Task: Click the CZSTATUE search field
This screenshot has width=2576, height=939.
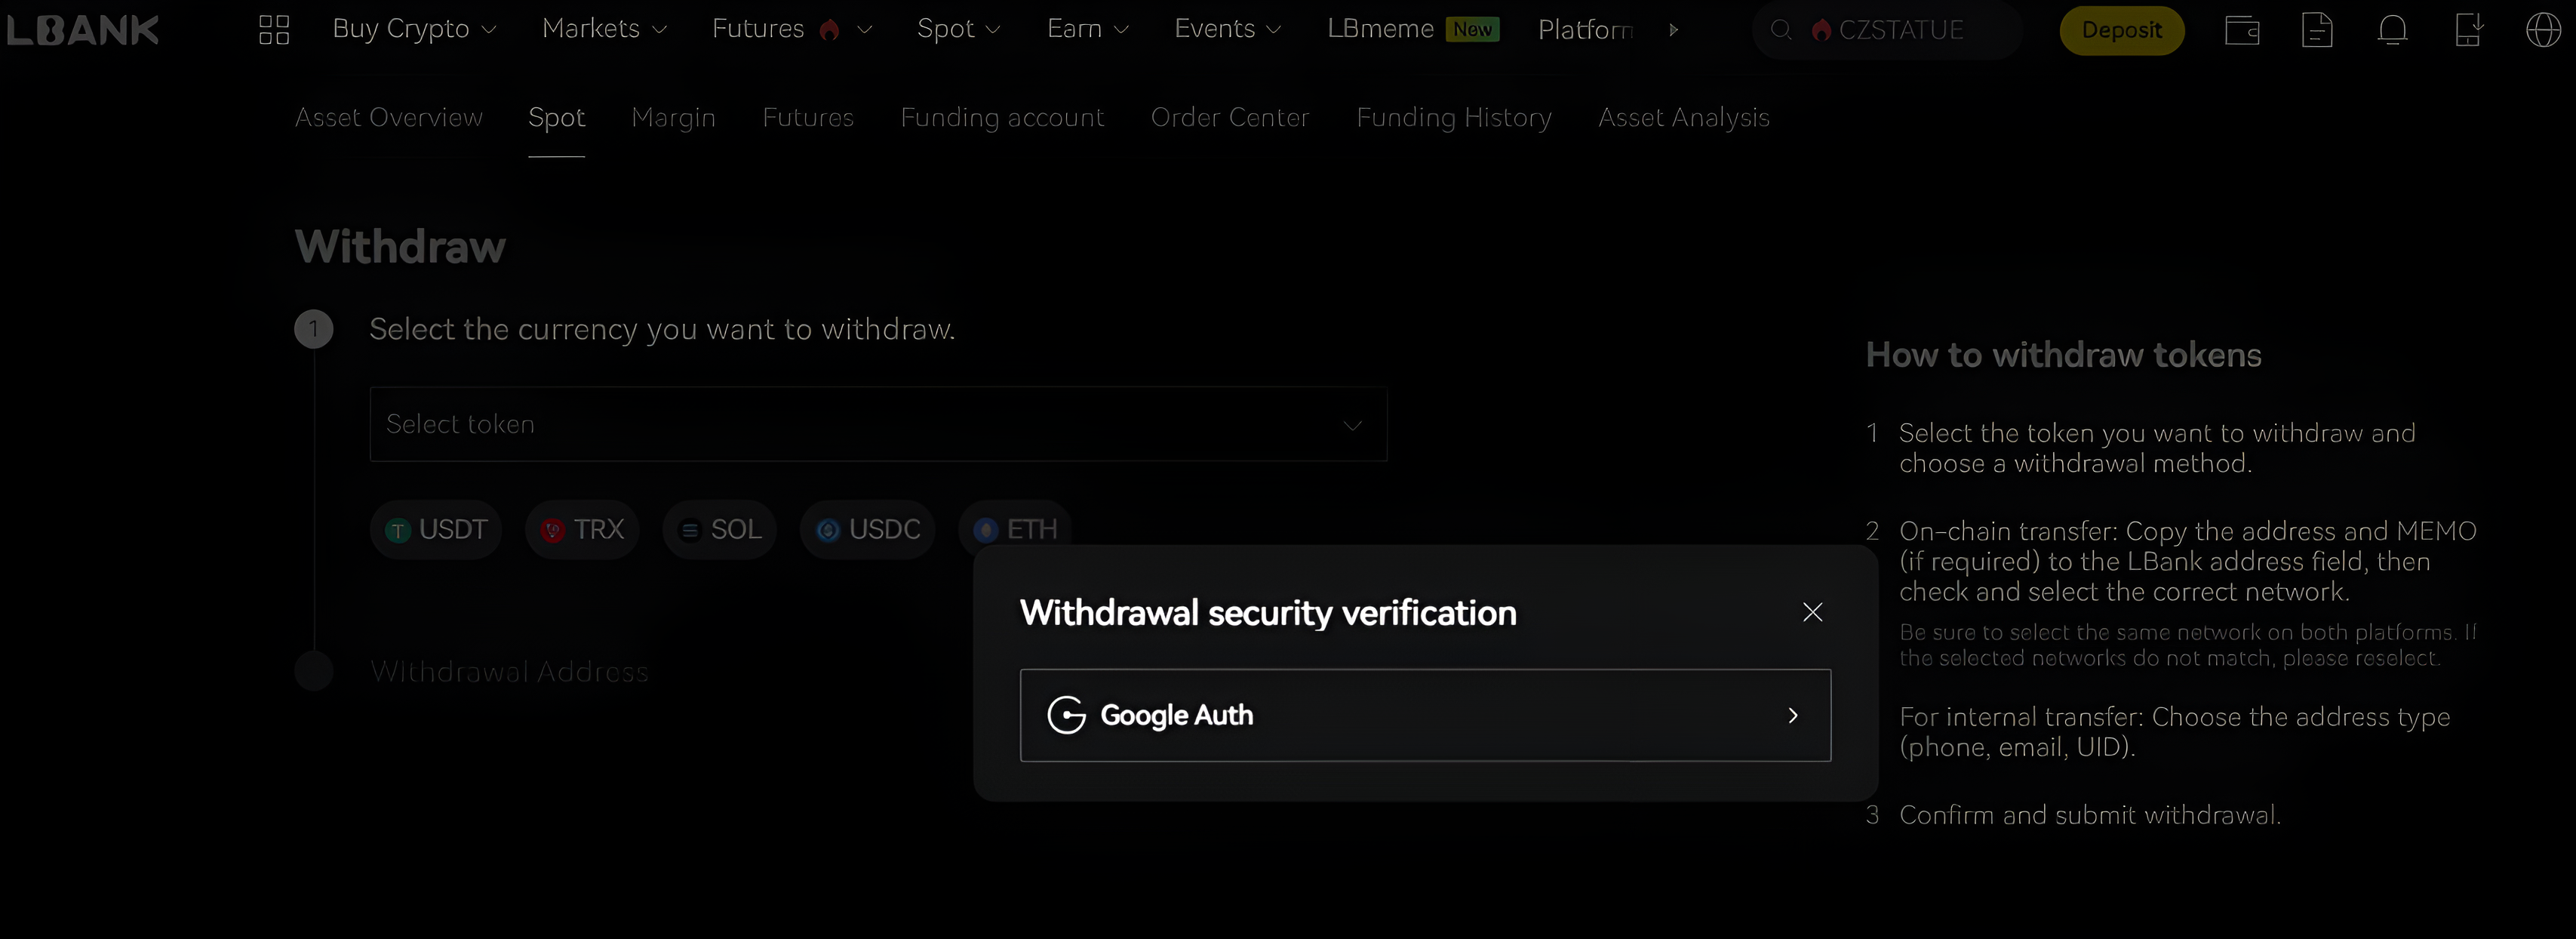Action: coord(1900,30)
